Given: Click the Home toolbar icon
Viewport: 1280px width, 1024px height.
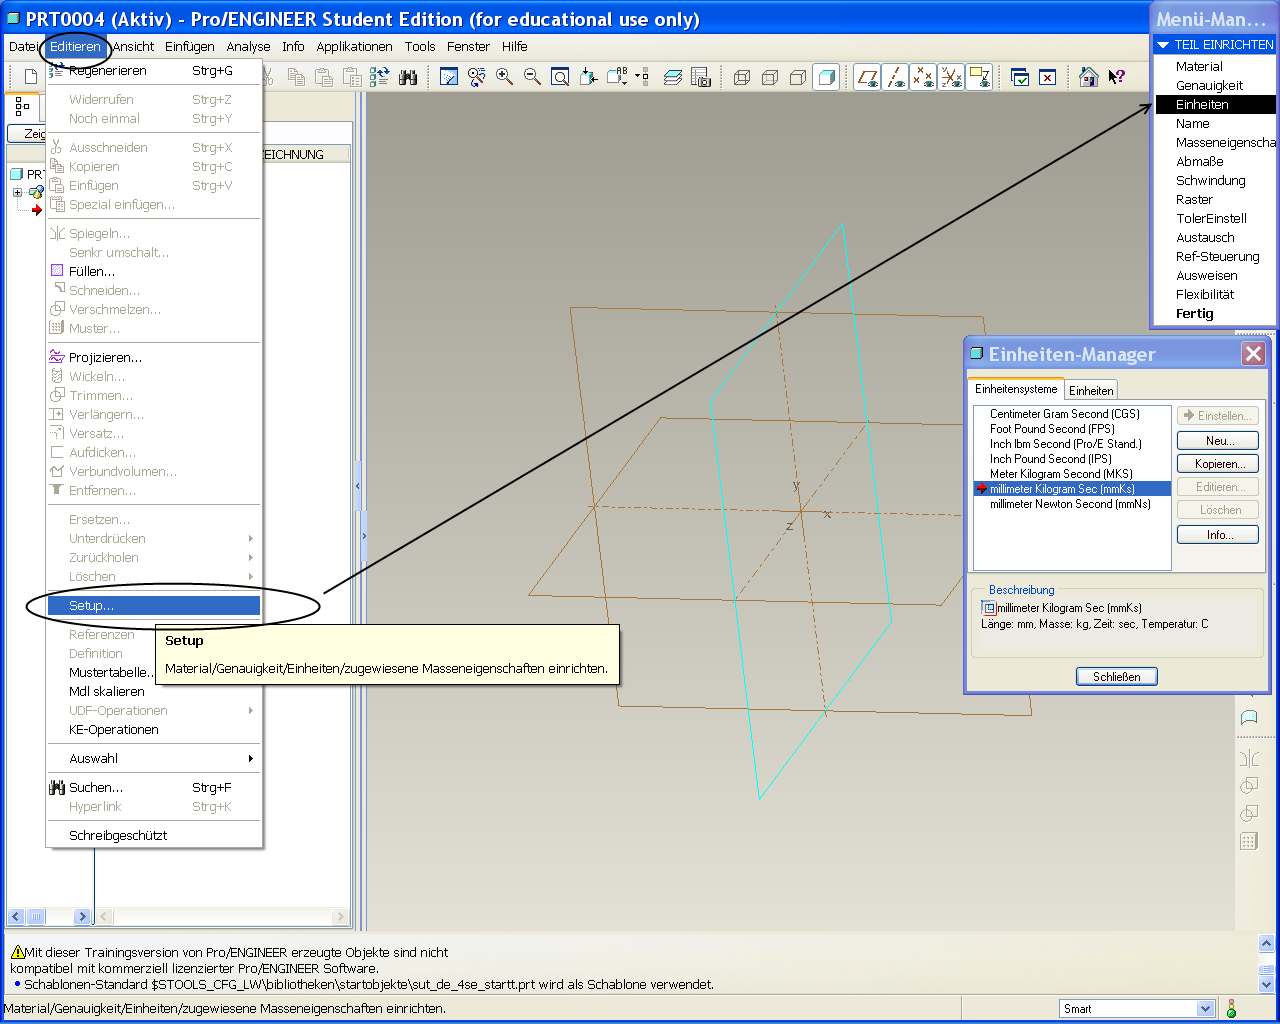Looking at the screenshot, I should click(1089, 77).
